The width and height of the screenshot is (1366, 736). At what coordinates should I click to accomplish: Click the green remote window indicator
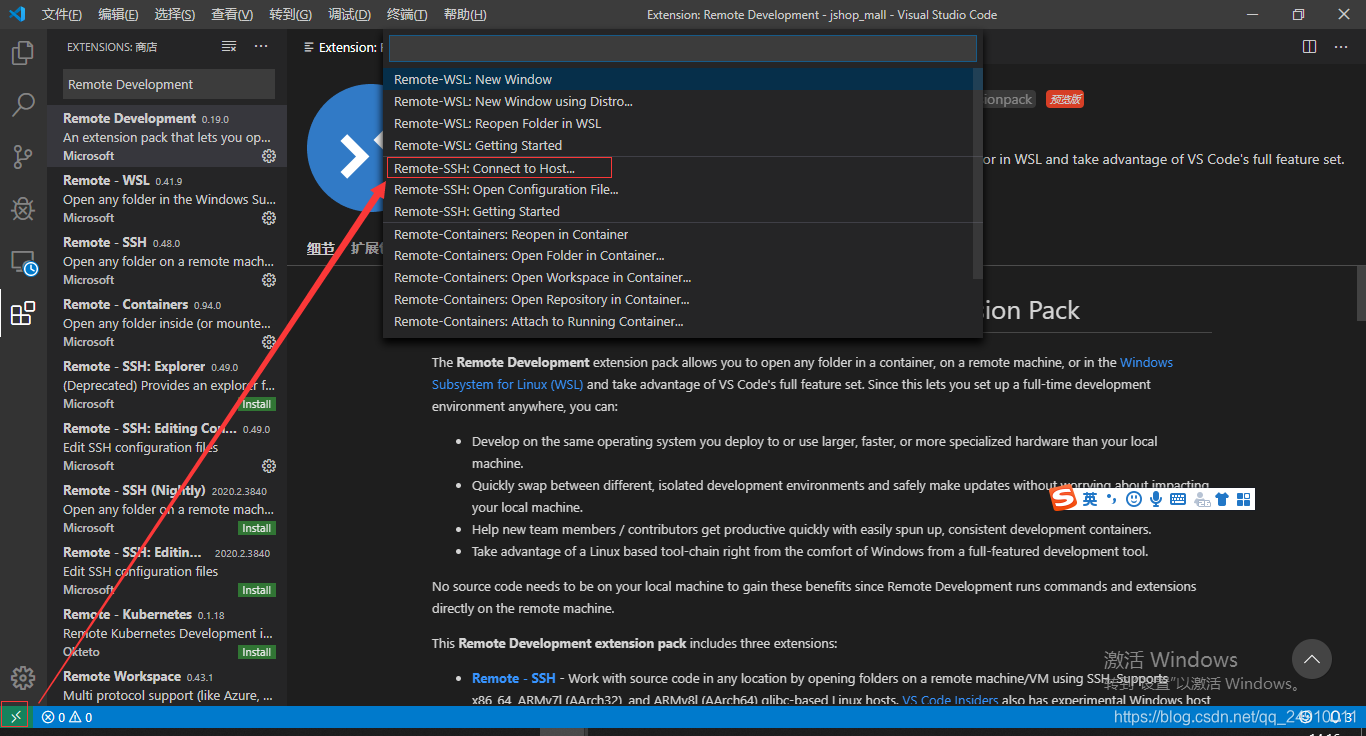15,717
